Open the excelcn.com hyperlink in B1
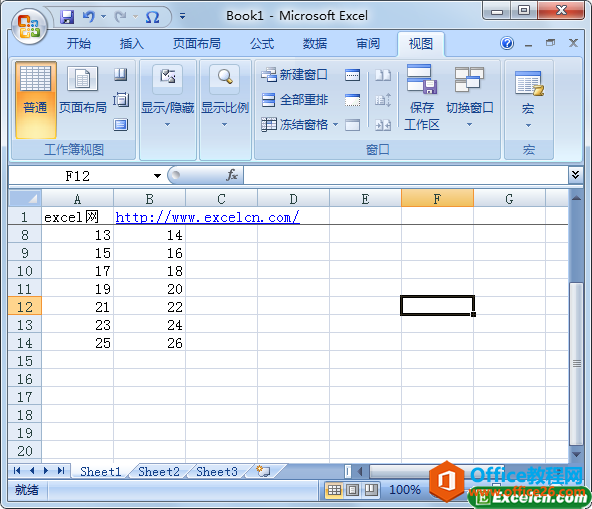The image size is (592, 509). coord(207,217)
